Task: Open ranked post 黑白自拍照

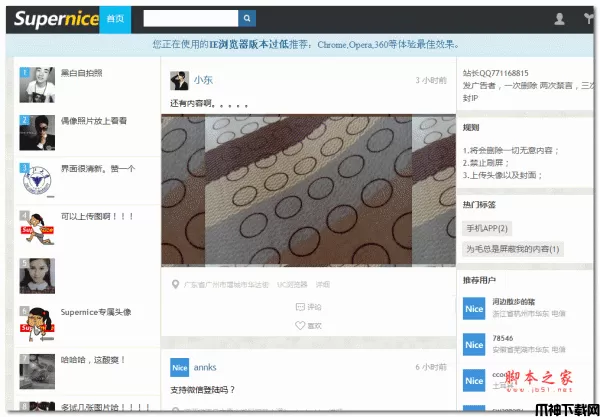Action: coord(81,74)
